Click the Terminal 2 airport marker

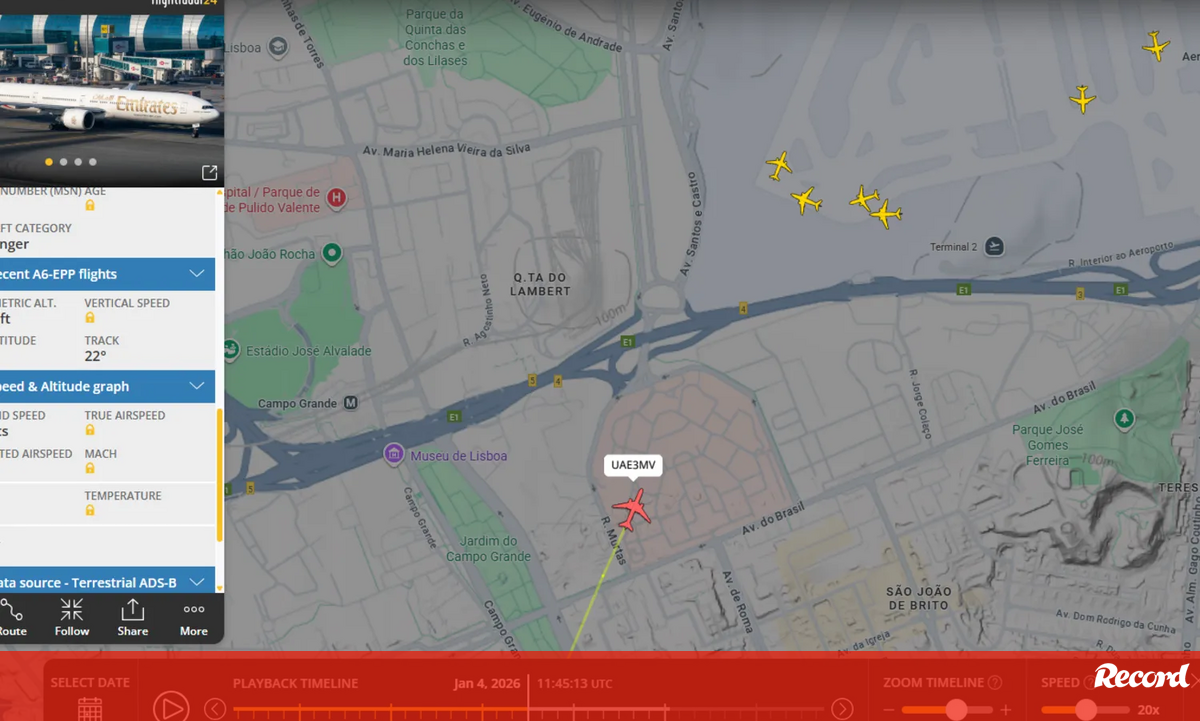tap(994, 247)
